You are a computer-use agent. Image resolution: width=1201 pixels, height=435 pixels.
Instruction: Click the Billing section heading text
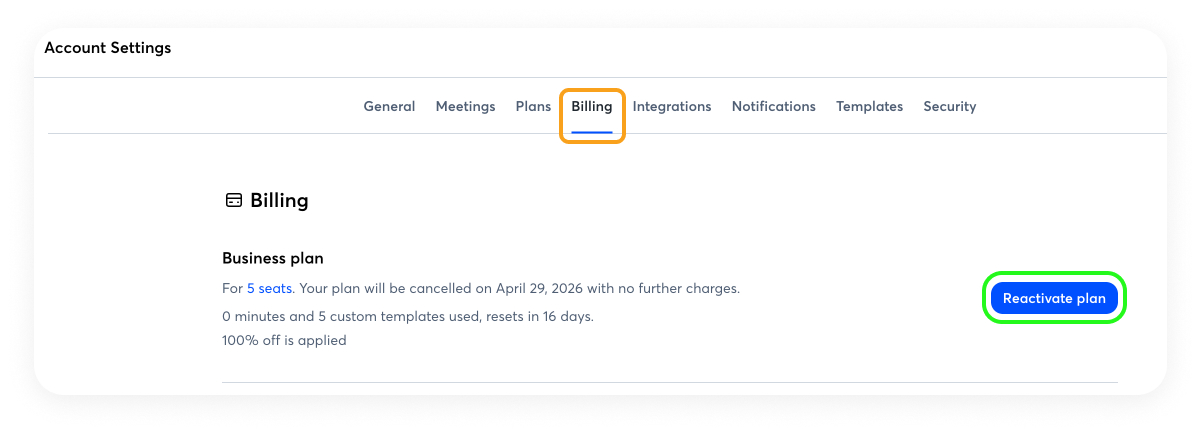point(279,201)
